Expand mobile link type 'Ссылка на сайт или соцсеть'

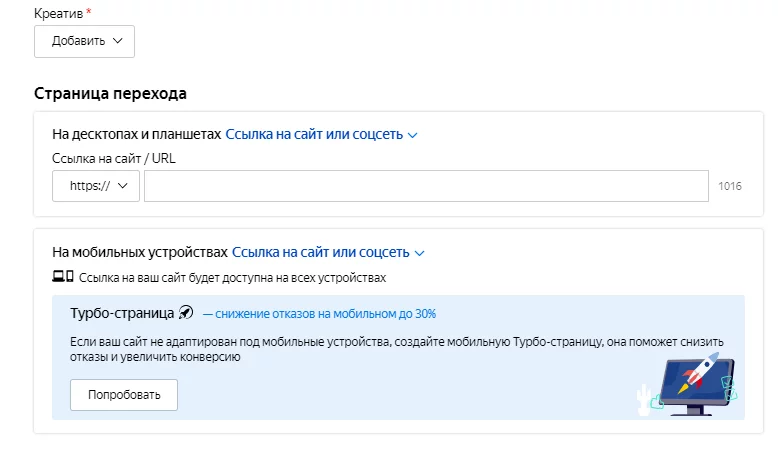328,253
